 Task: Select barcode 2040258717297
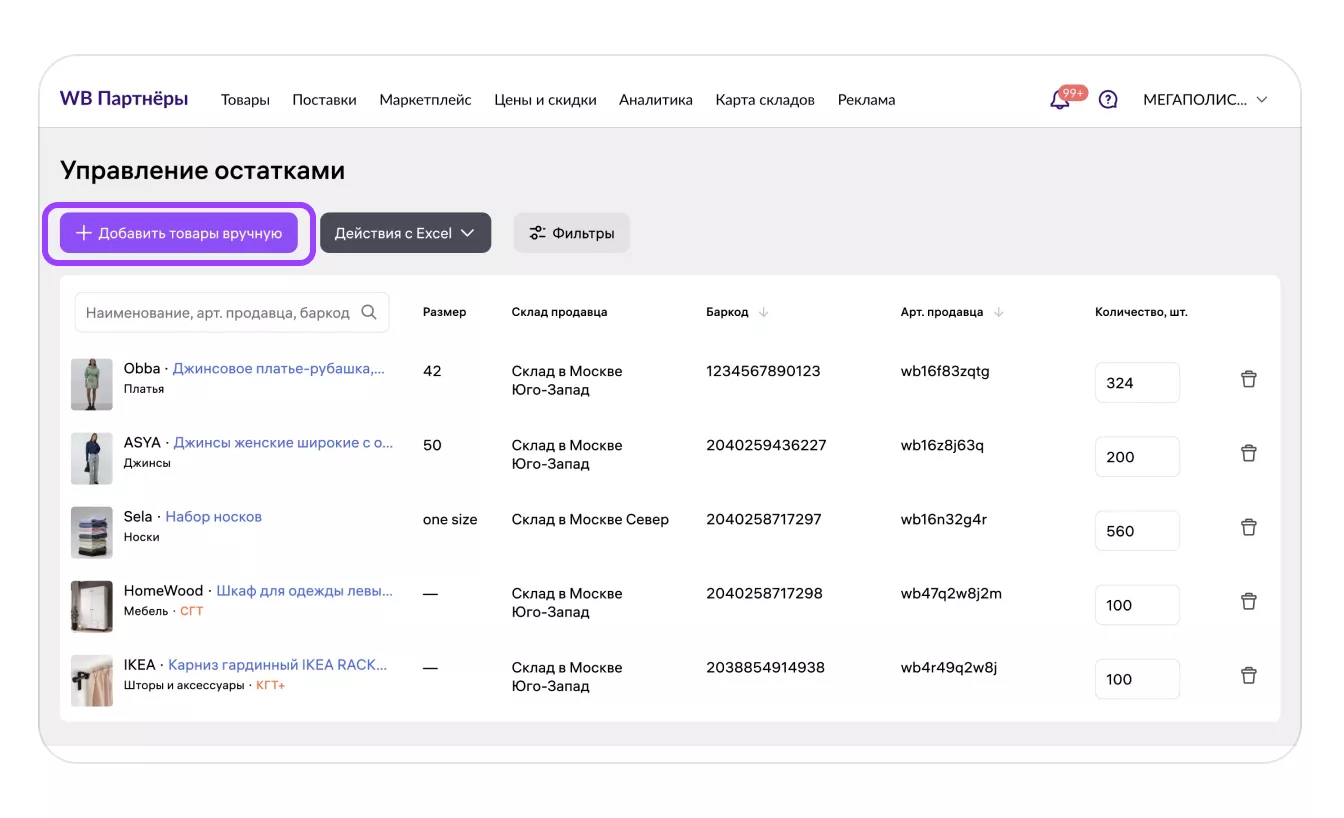764,519
